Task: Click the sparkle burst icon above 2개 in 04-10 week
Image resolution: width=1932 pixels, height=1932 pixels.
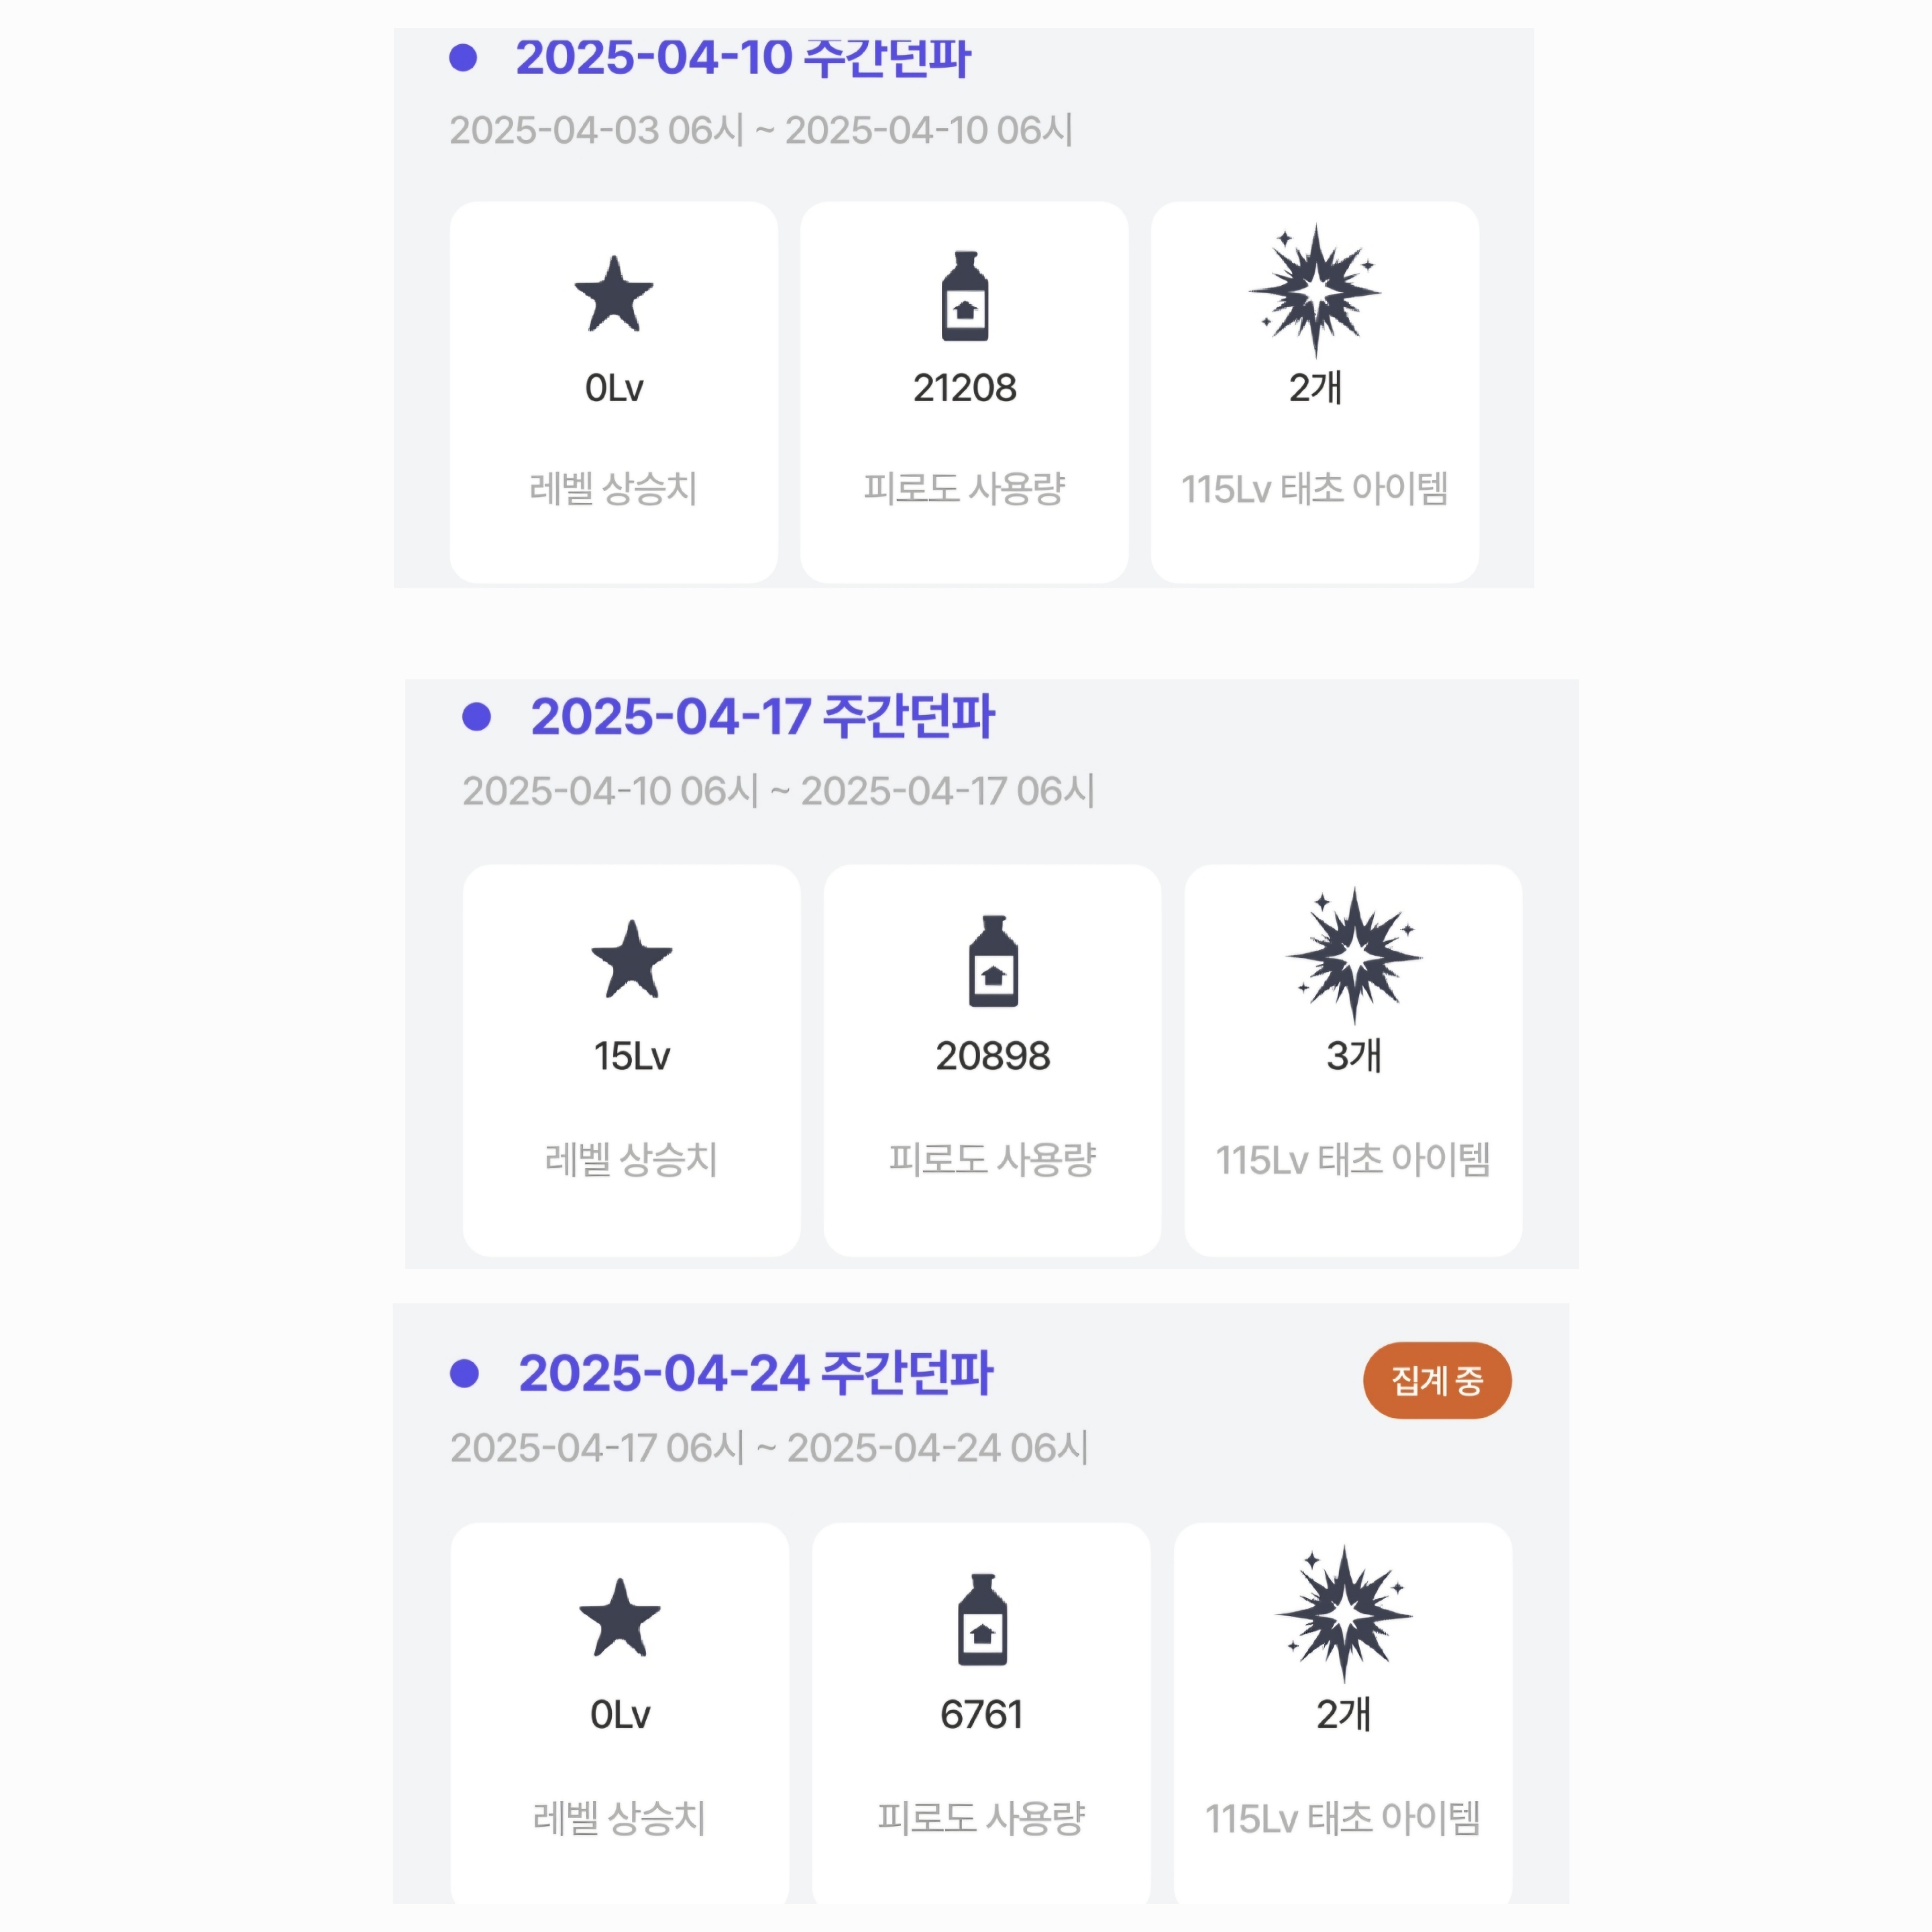Action: tap(1315, 290)
